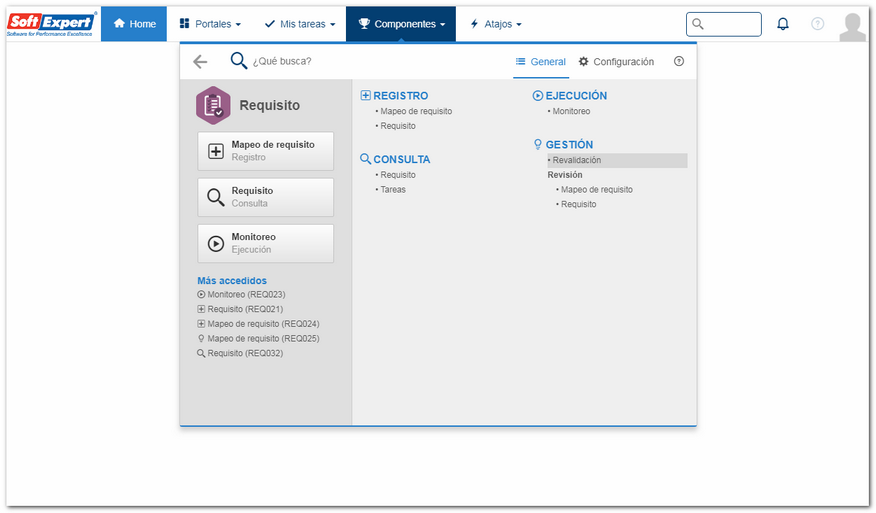Open most accessed Mapeo de requisito (REQ025)
Viewport: 876px width, 513px height.
pos(258,339)
